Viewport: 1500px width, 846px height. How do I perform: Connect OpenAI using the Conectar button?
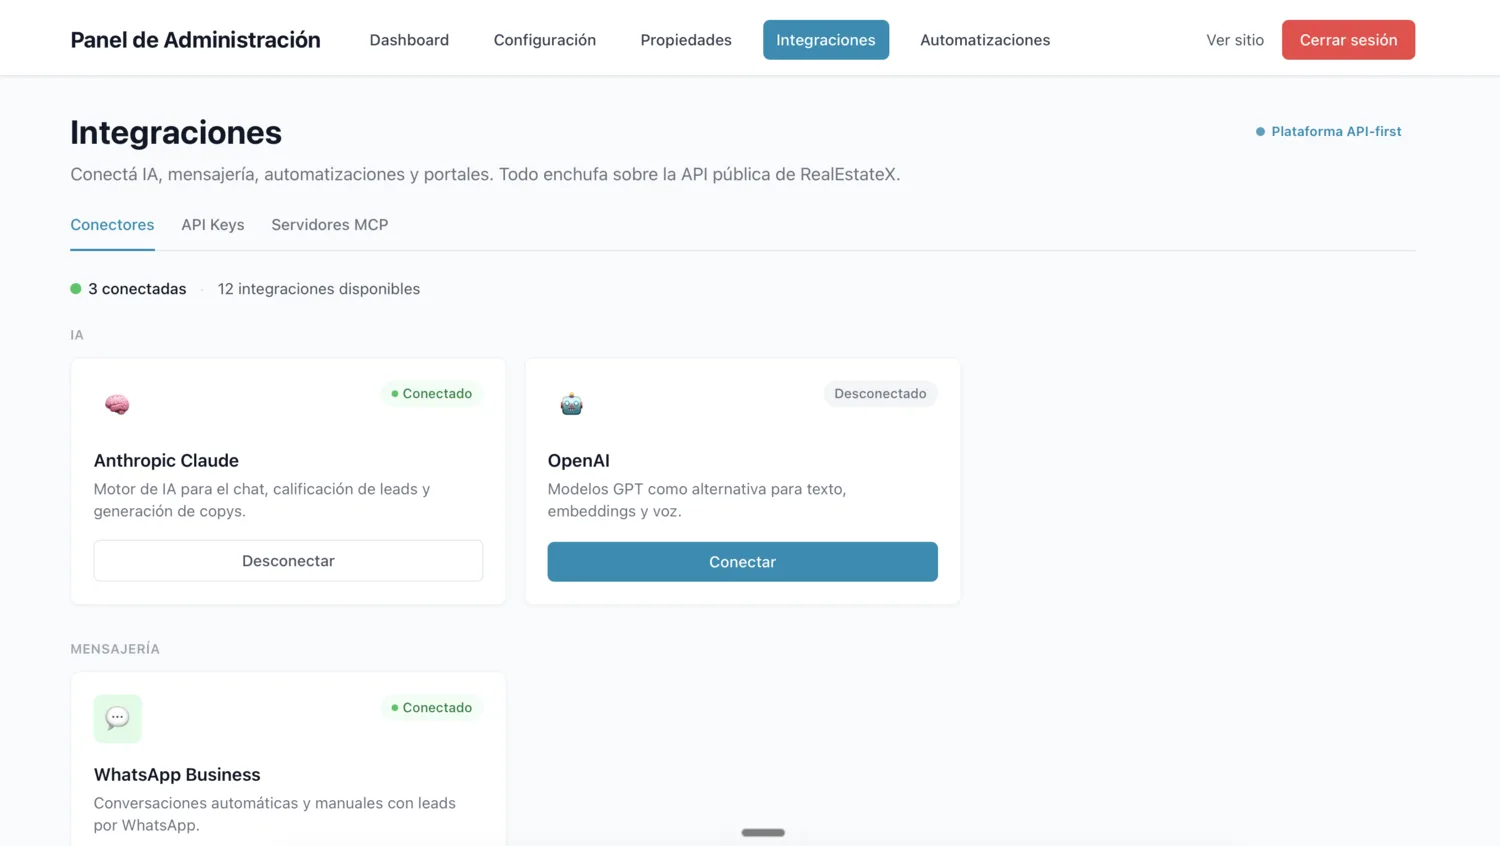coord(742,562)
